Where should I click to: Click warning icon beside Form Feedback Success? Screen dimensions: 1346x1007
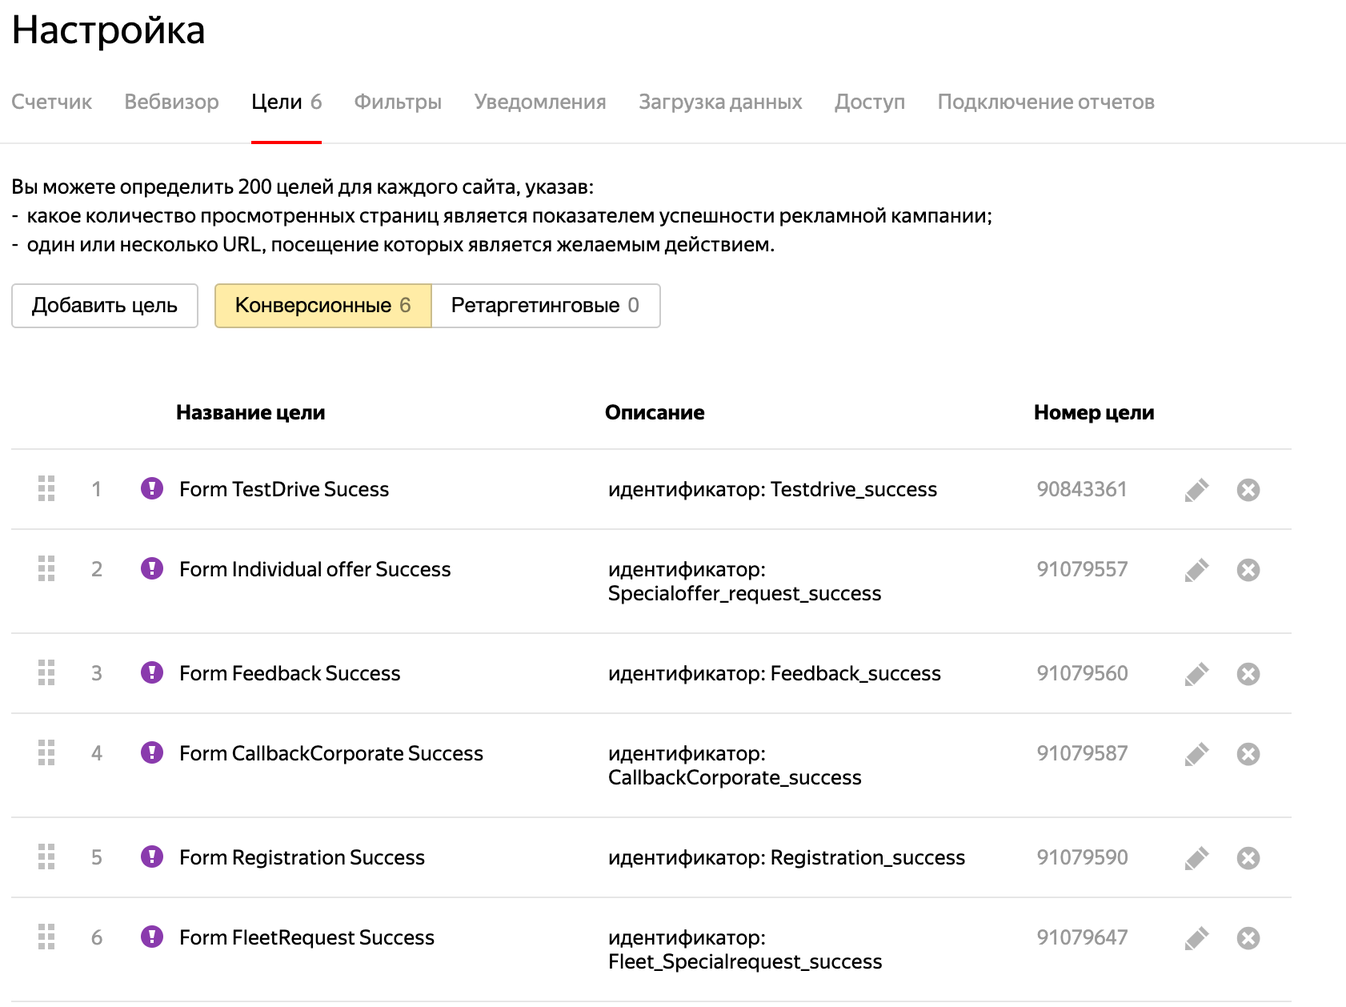click(152, 672)
